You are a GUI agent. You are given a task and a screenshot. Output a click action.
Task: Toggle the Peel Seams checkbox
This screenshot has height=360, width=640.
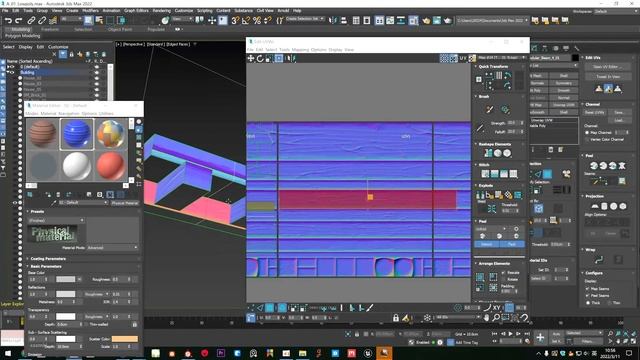587,296
